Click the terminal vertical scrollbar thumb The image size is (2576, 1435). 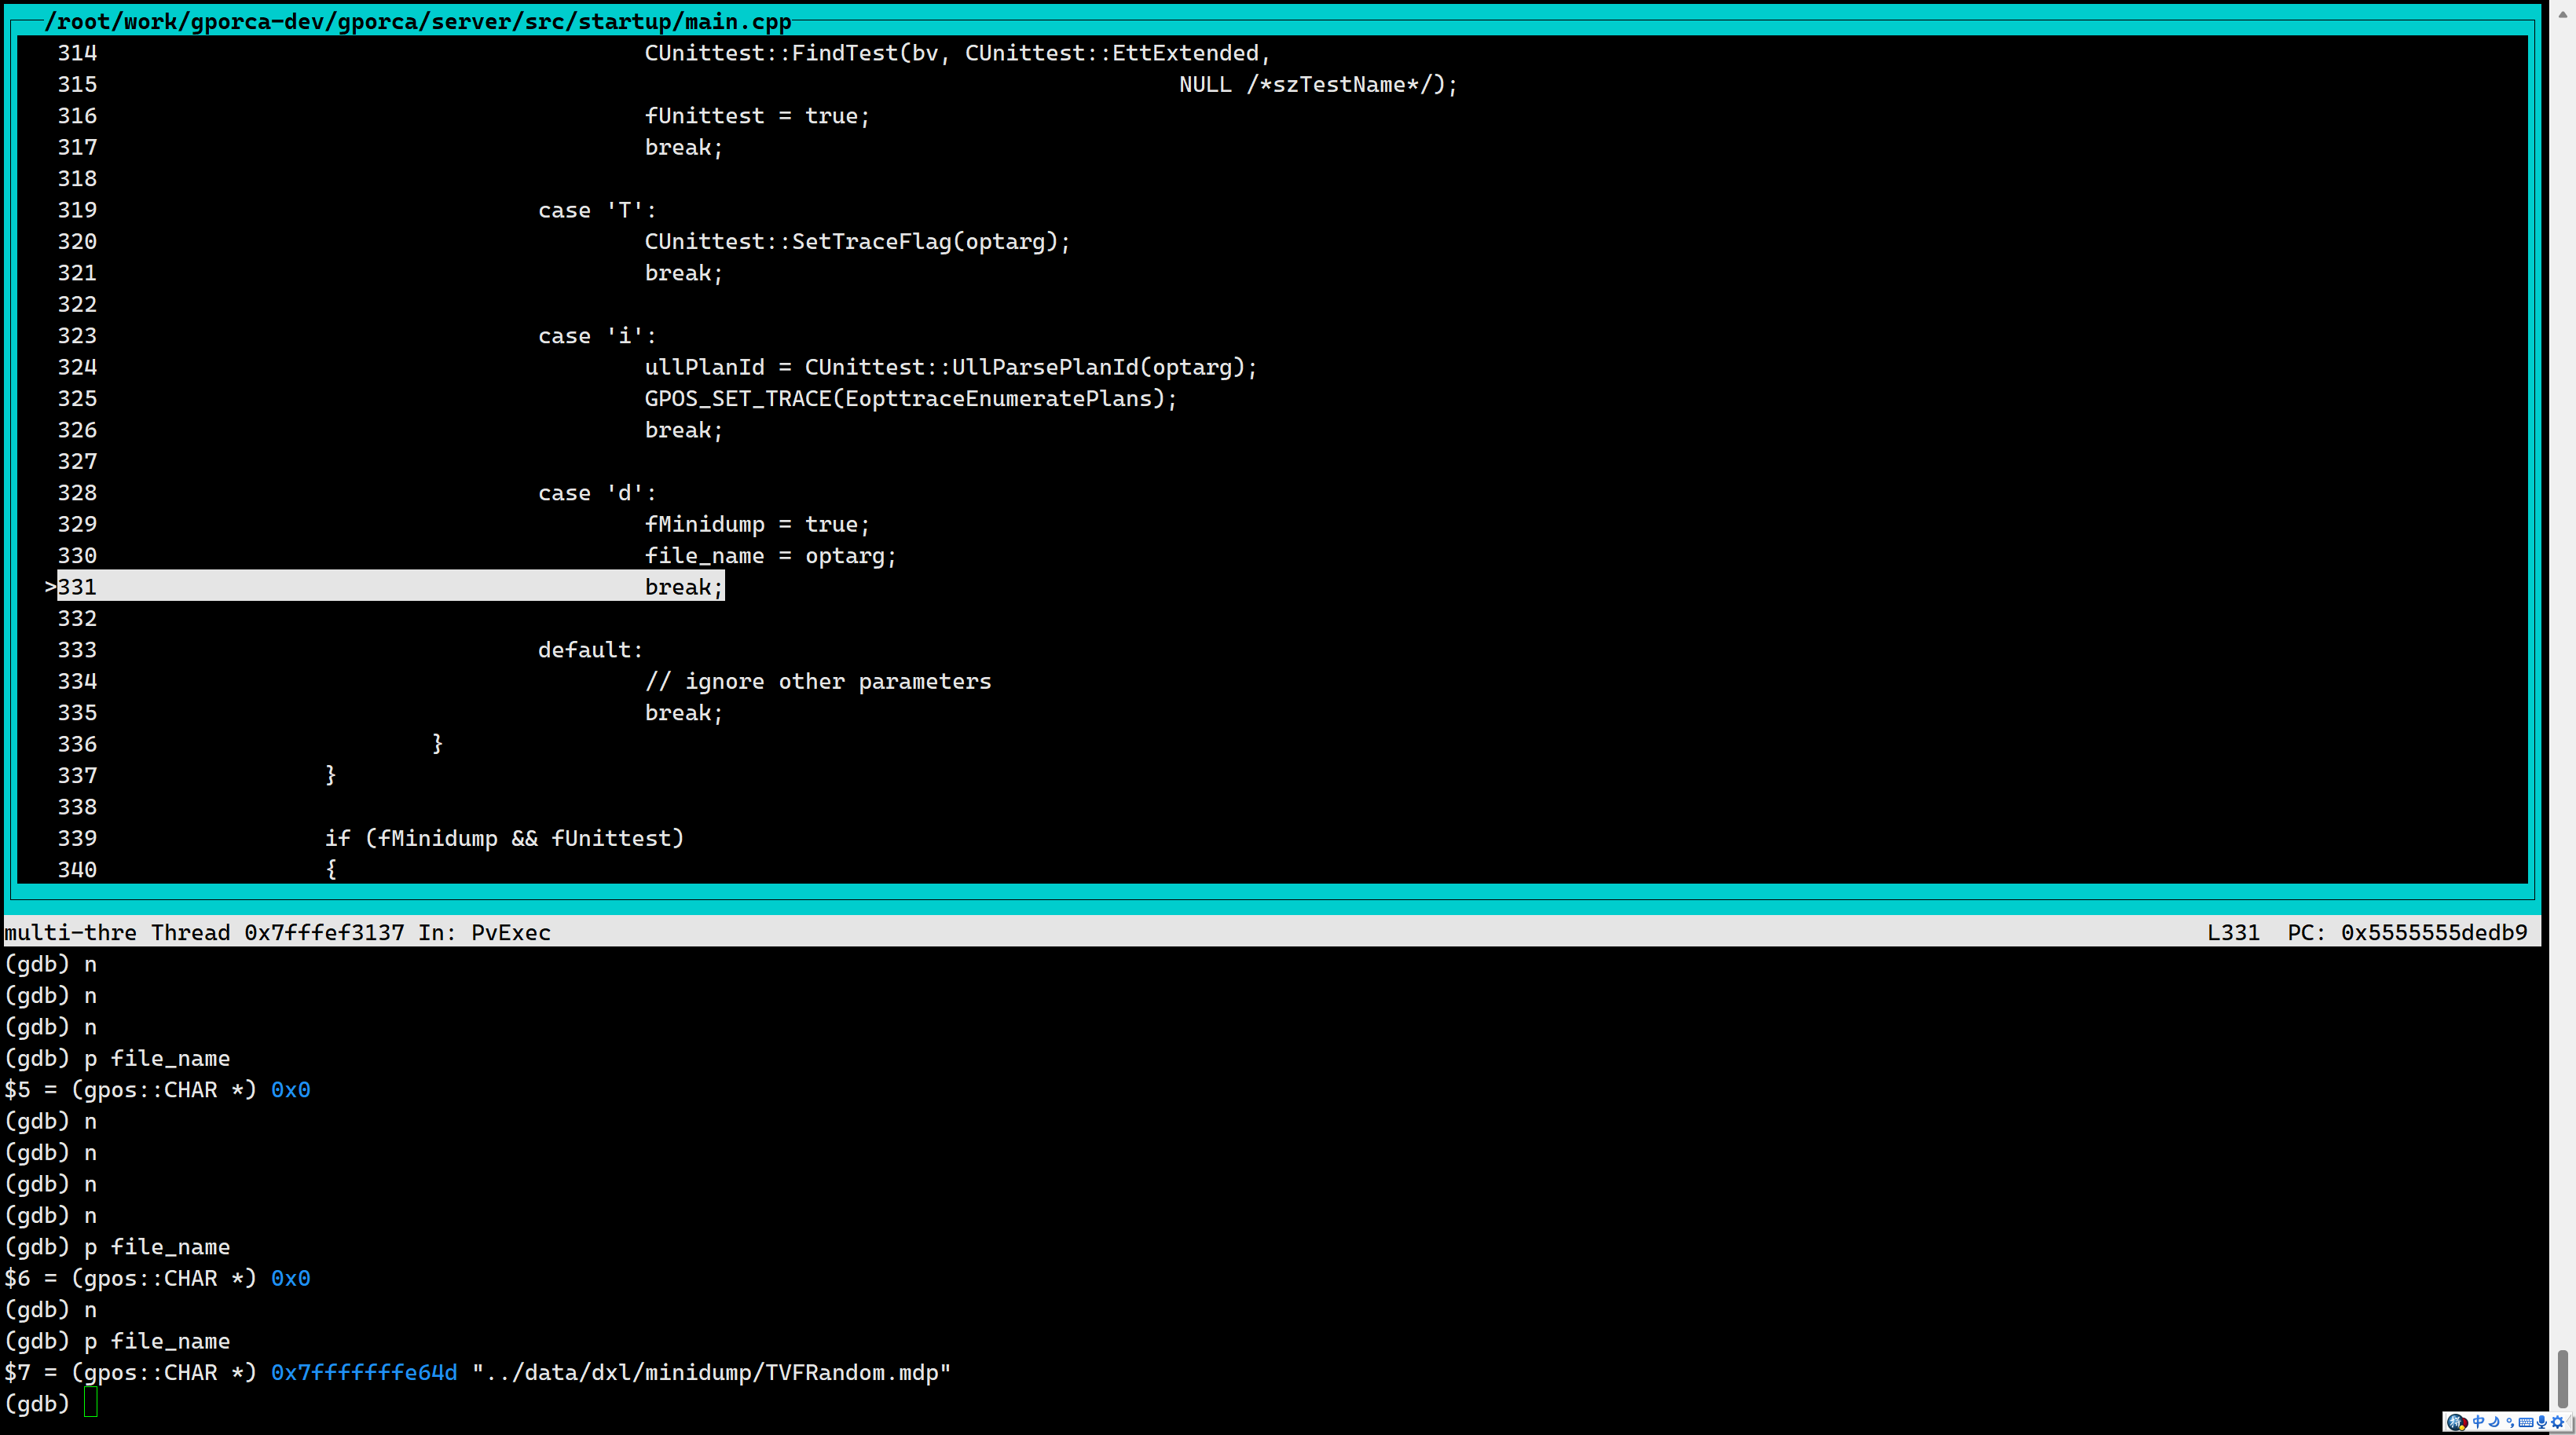pyautogui.click(x=2563, y=1378)
